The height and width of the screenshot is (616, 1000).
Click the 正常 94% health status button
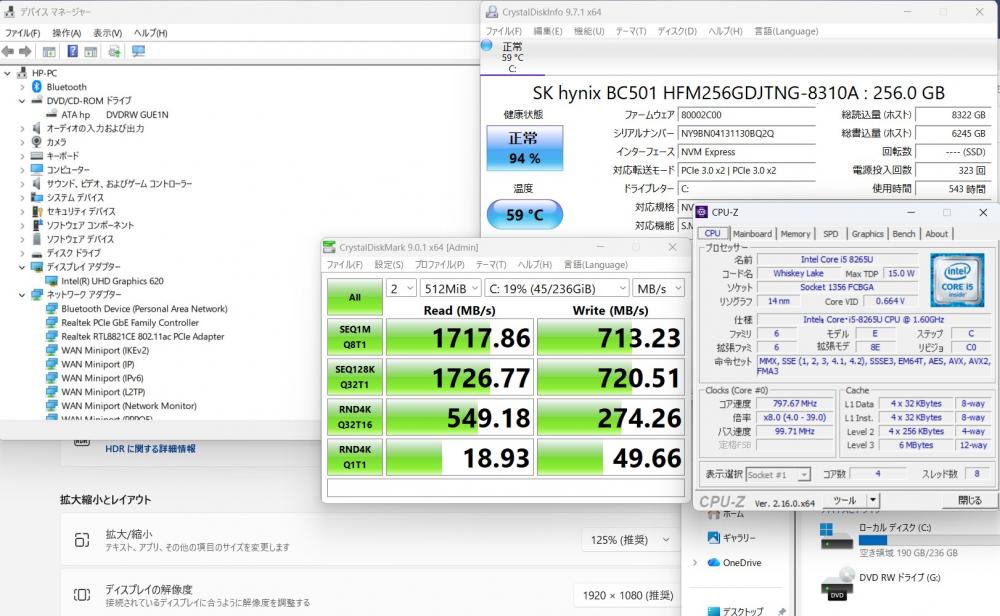pyautogui.click(x=524, y=148)
